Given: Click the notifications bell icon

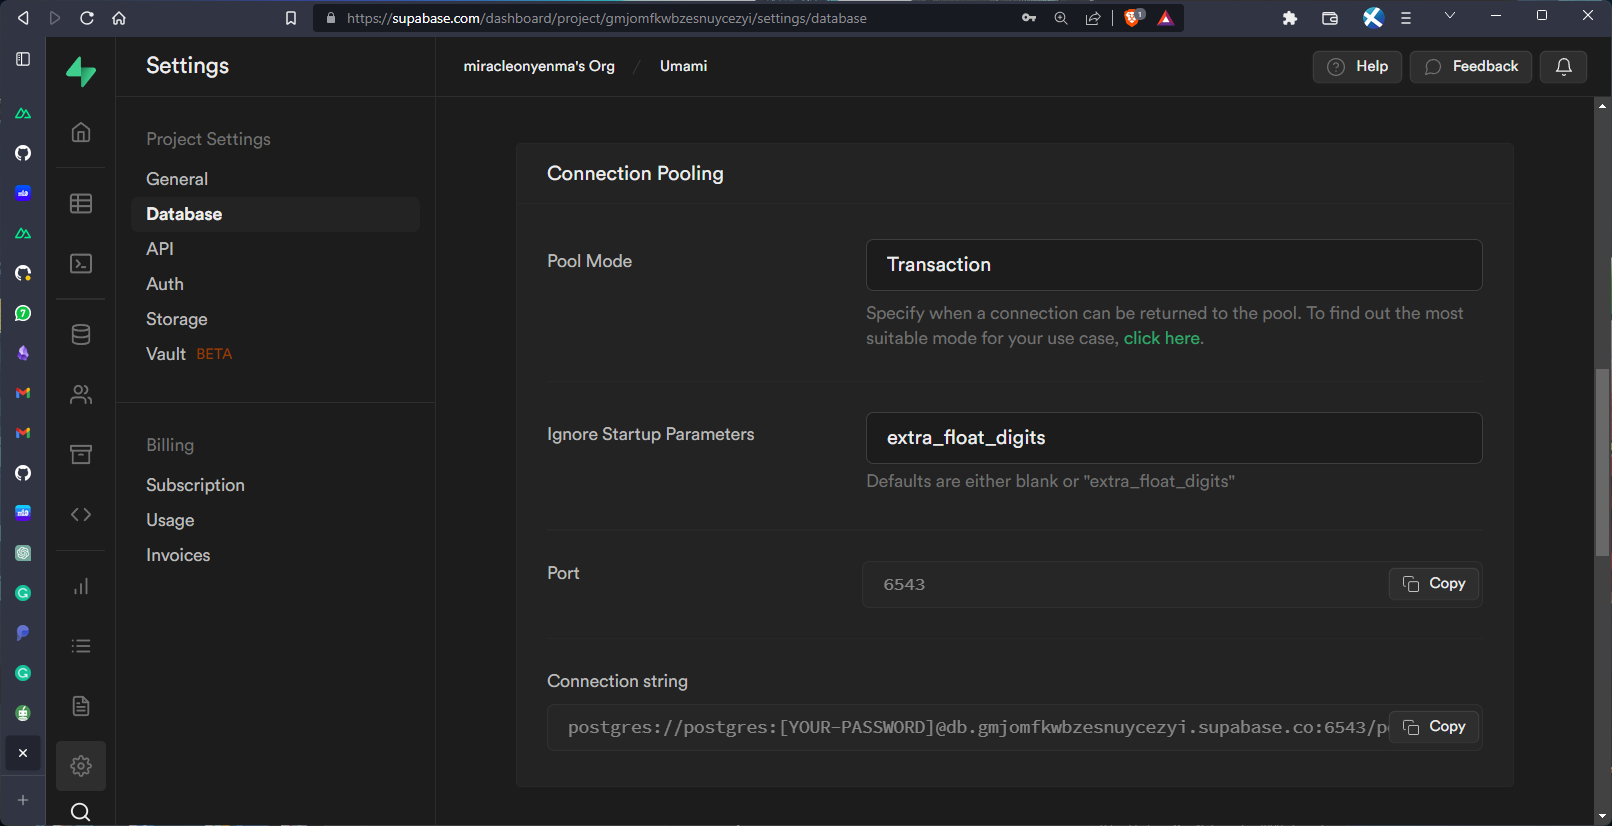Looking at the screenshot, I should point(1563,67).
